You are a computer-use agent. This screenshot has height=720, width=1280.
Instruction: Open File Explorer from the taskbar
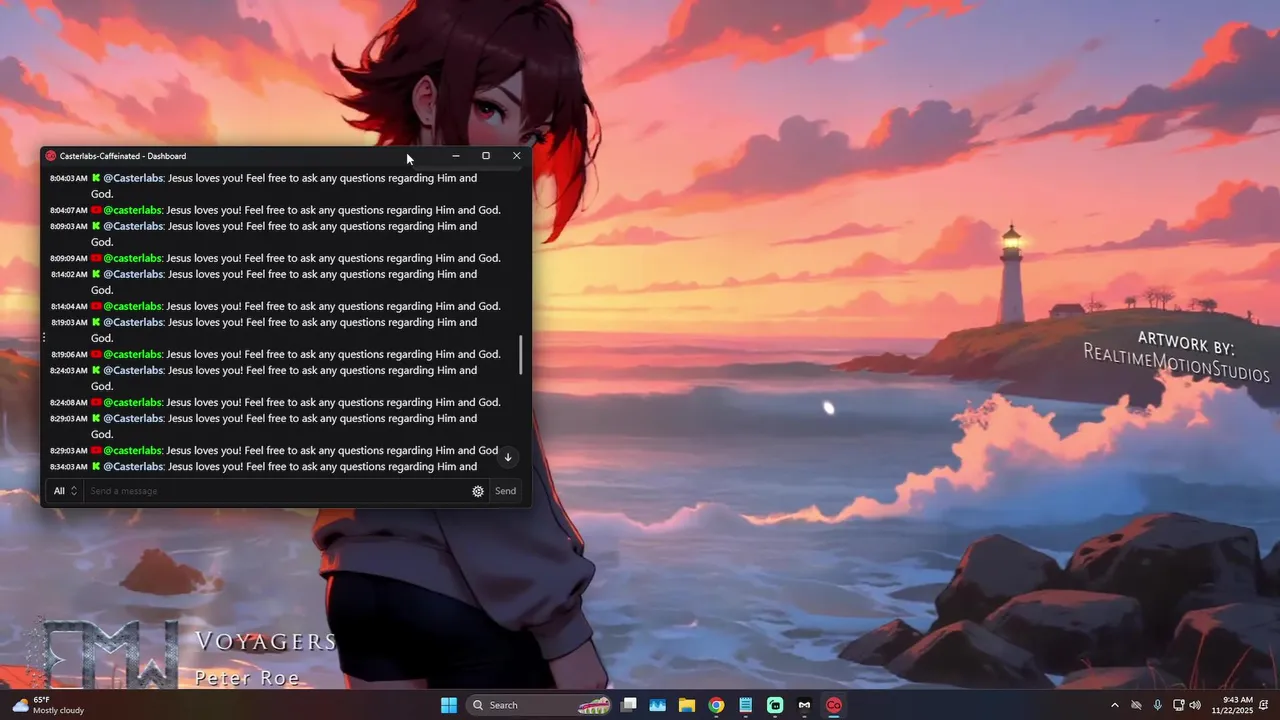687,705
